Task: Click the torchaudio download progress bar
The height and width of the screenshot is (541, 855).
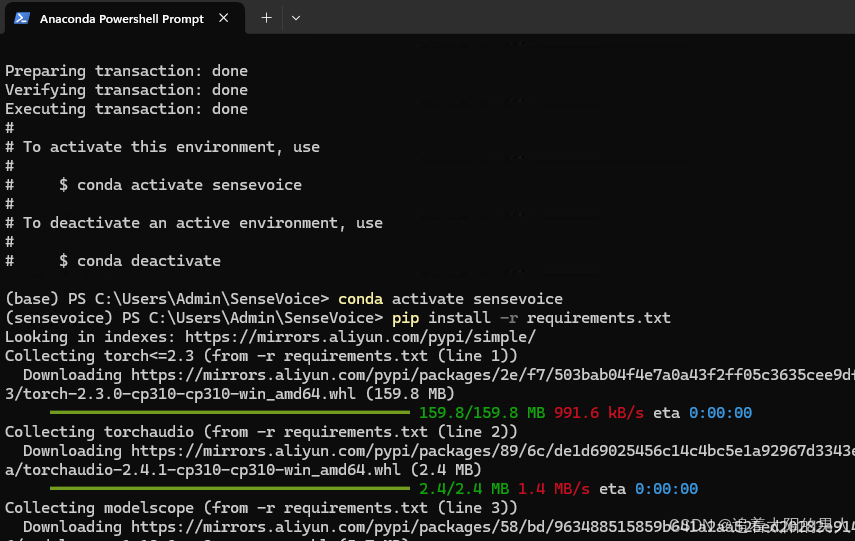Action: [x=230, y=489]
